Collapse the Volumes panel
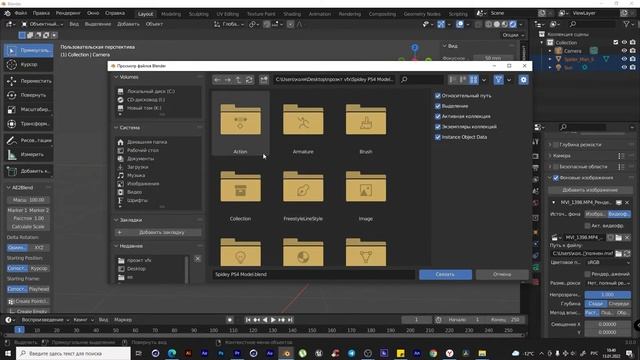Image resolution: width=640 pixels, height=360 pixels. (116, 77)
